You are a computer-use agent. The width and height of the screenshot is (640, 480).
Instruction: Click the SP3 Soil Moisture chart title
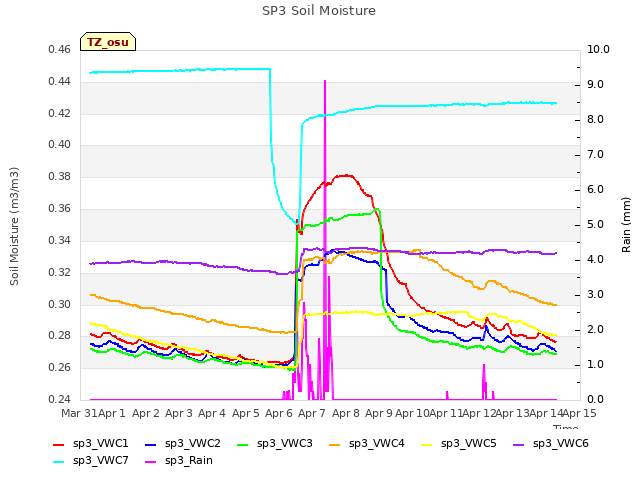[319, 11]
